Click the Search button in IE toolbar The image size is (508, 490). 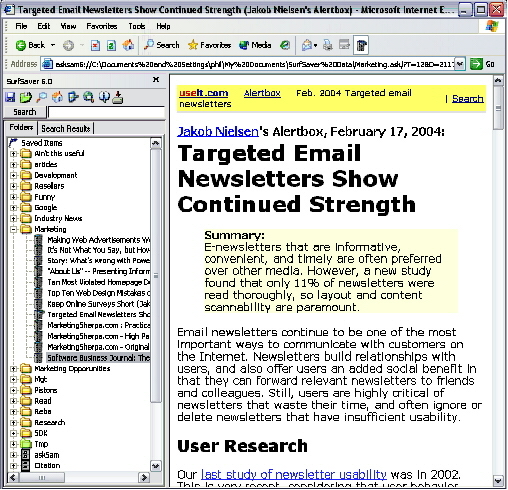tap(162, 45)
